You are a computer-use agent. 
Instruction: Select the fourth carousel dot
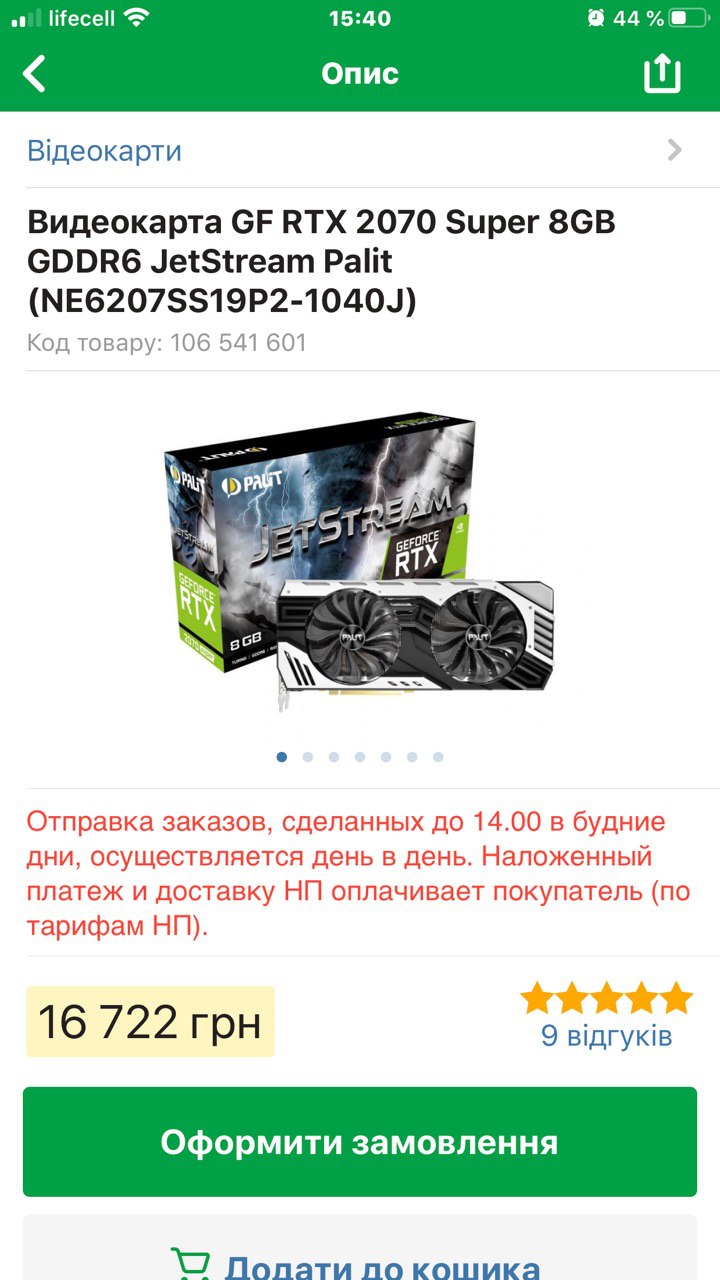[360, 757]
